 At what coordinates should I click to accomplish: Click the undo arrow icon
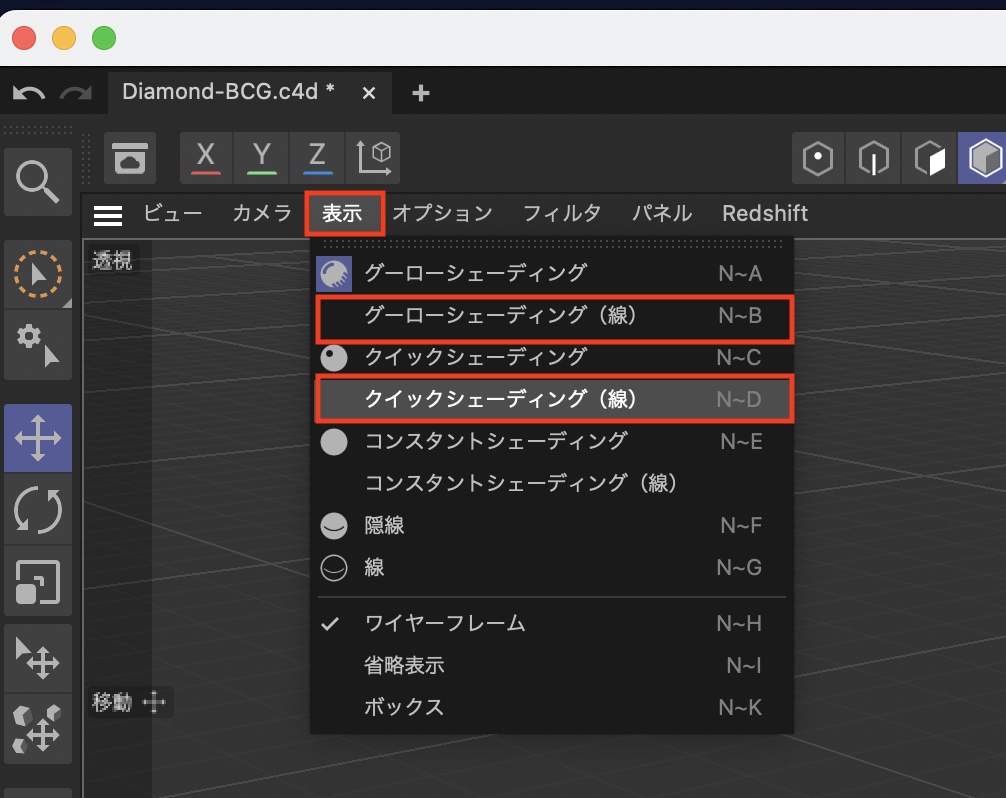28,93
